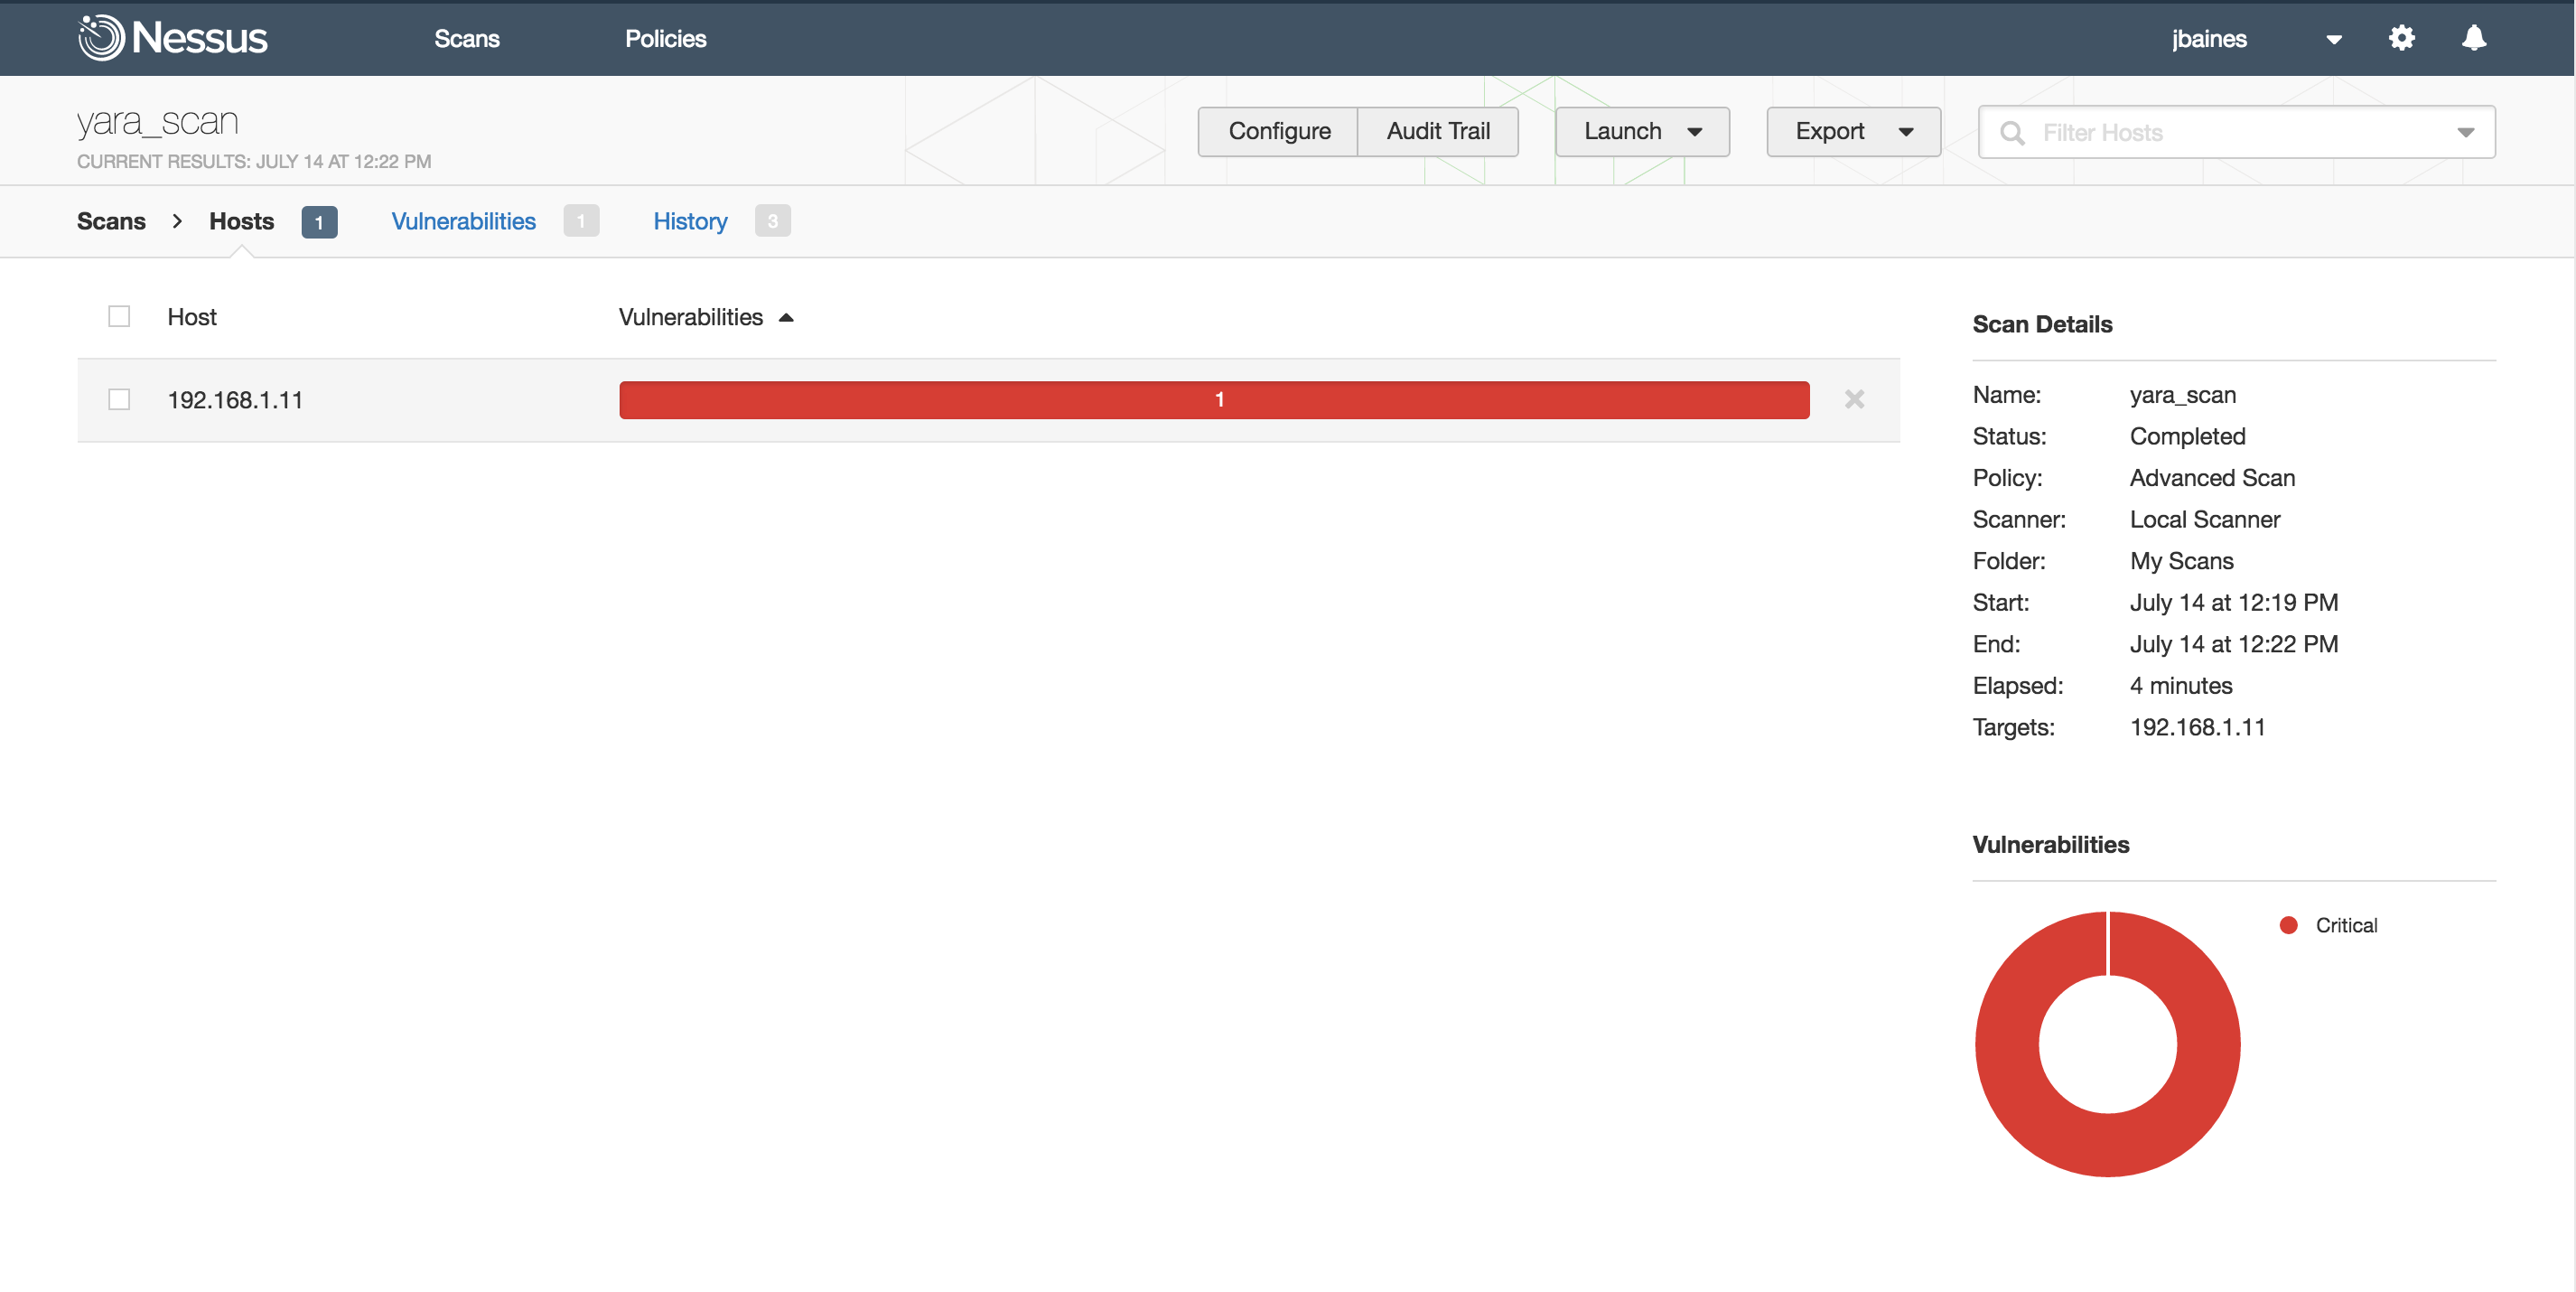The width and height of the screenshot is (2576, 1292).
Task: Click the 'My Scans' folder value
Action: [x=2181, y=561]
